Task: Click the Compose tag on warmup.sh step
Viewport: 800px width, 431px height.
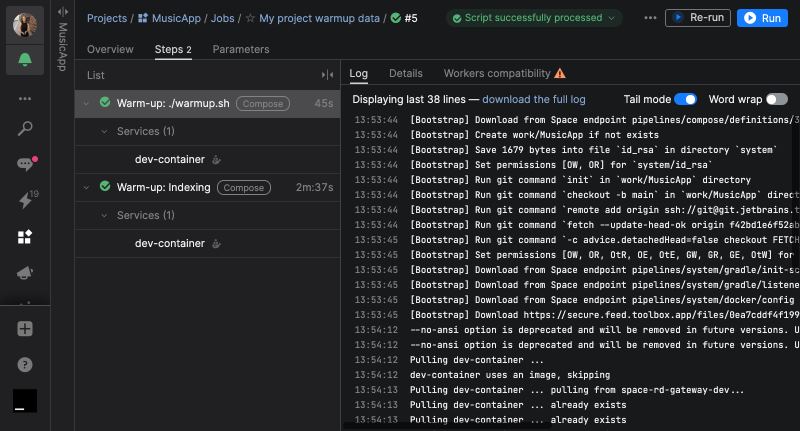Action: (263, 104)
